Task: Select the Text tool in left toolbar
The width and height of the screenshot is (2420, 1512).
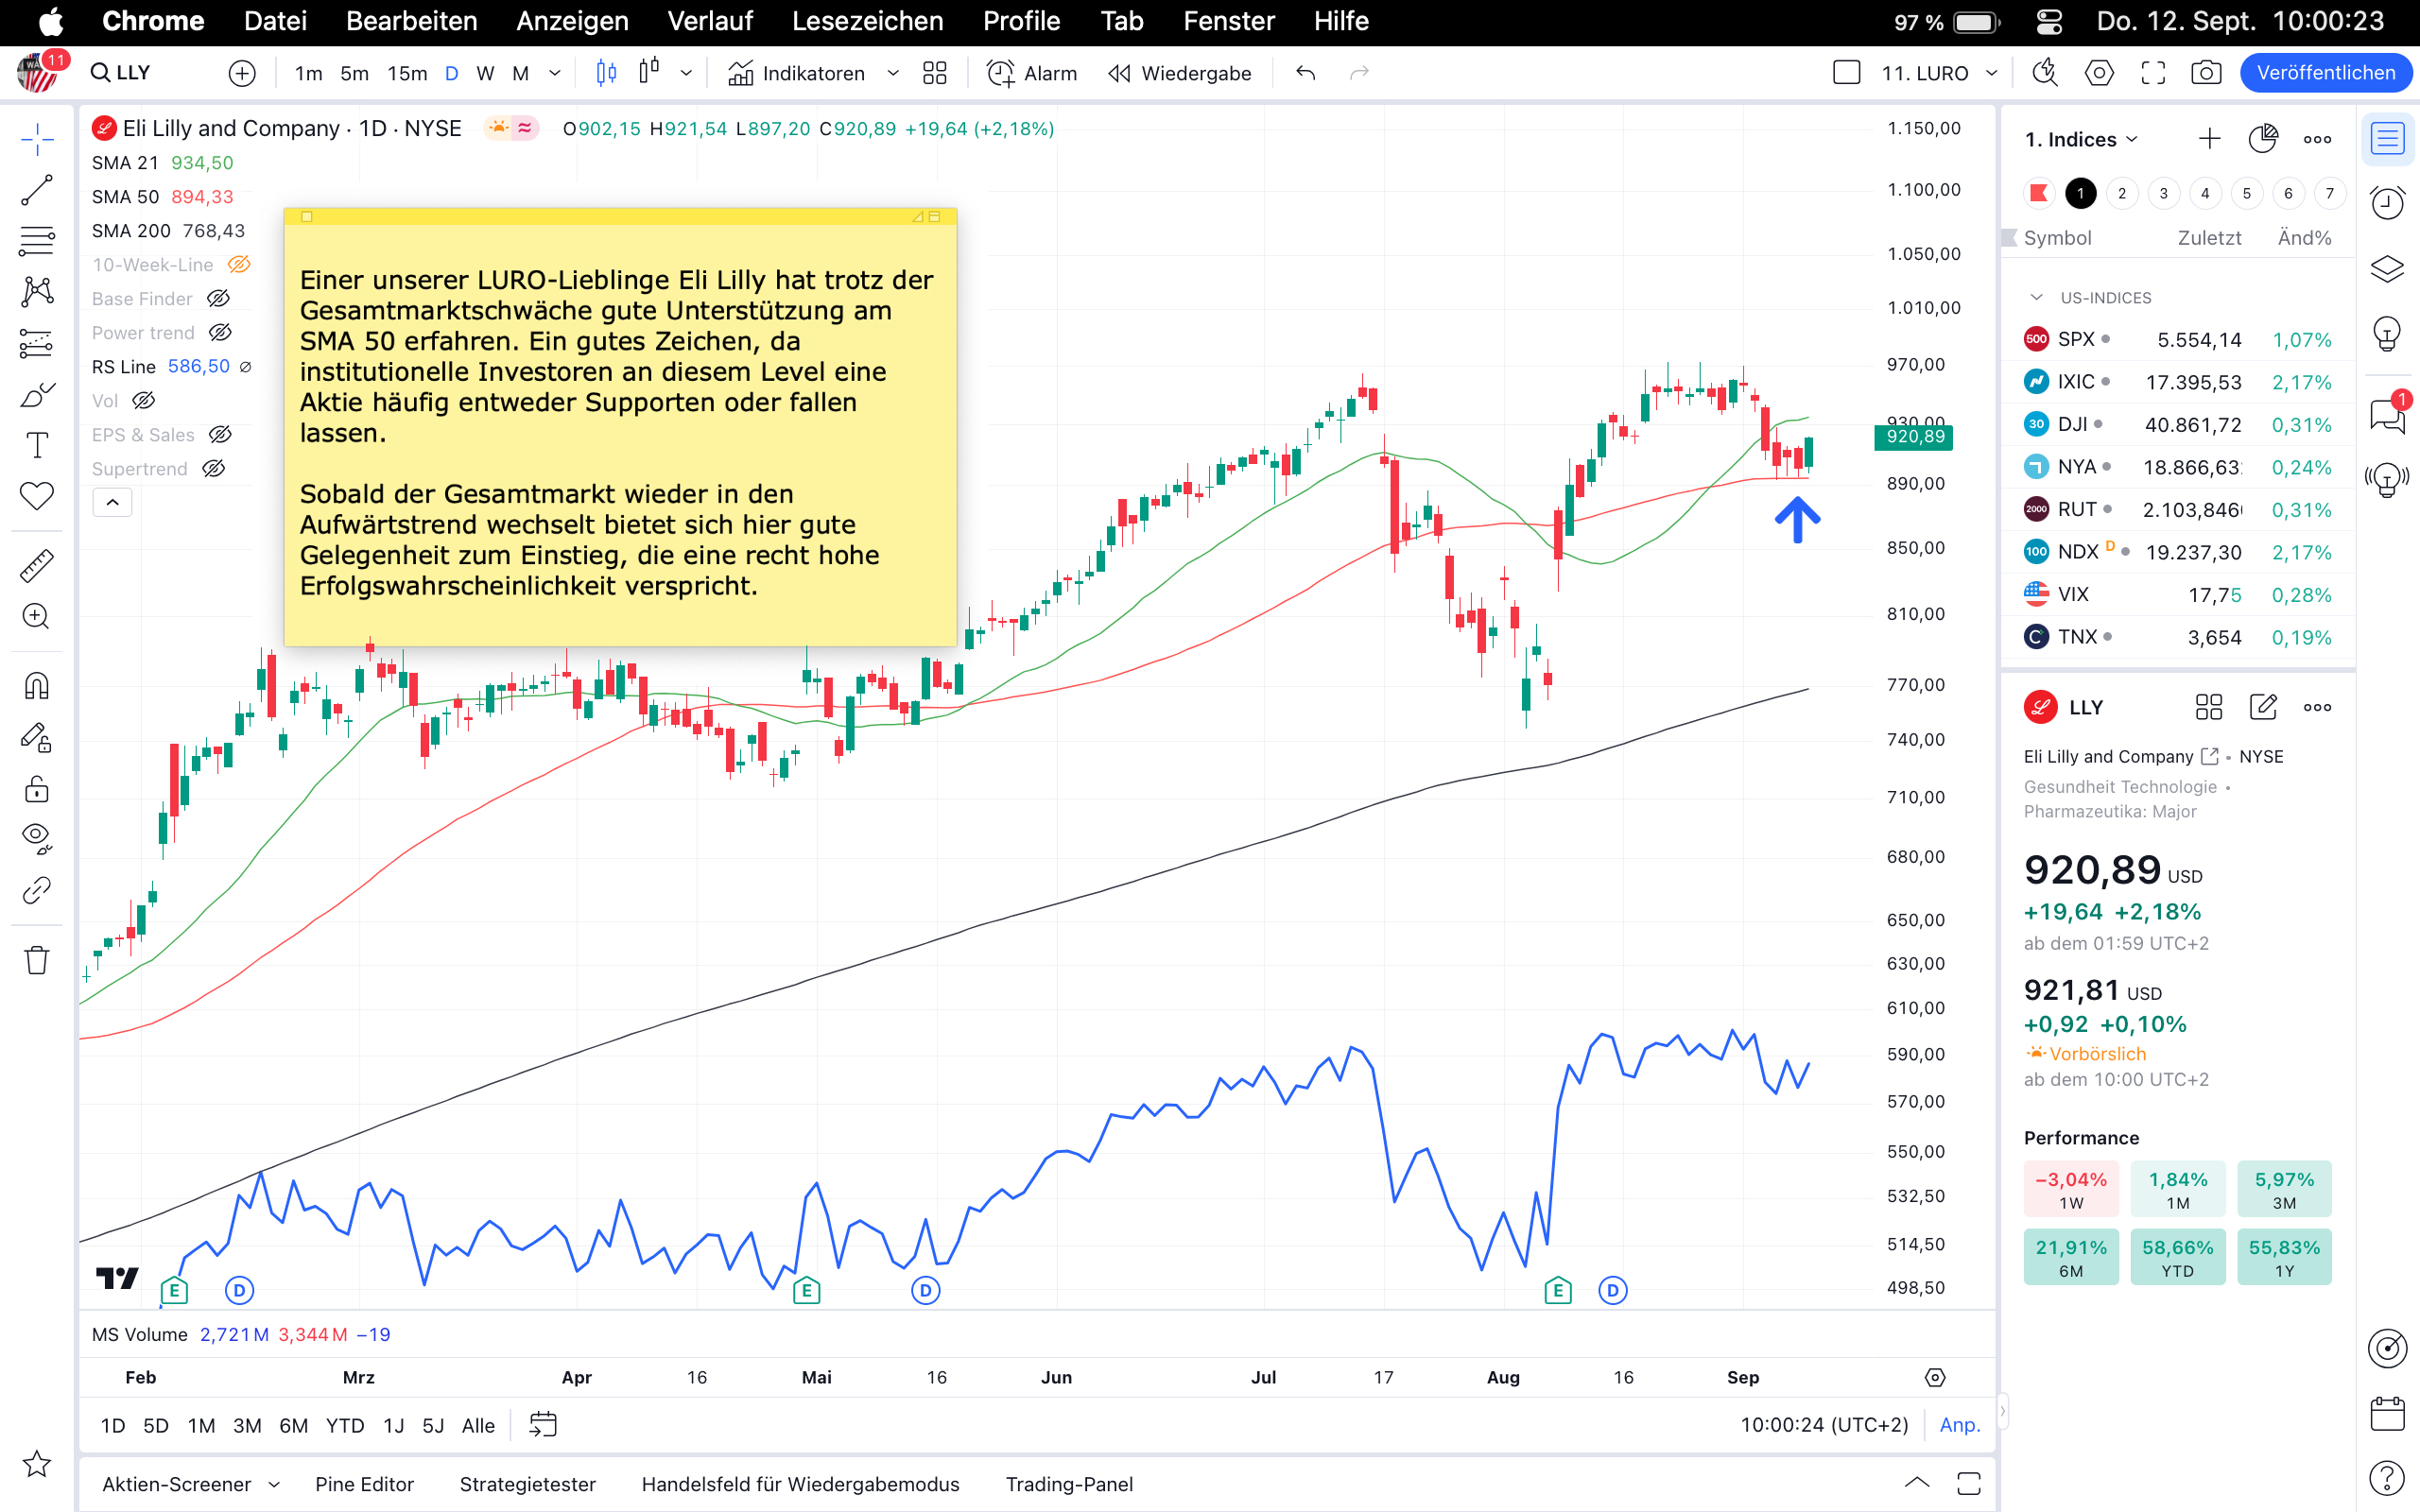Action: coord(37,445)
